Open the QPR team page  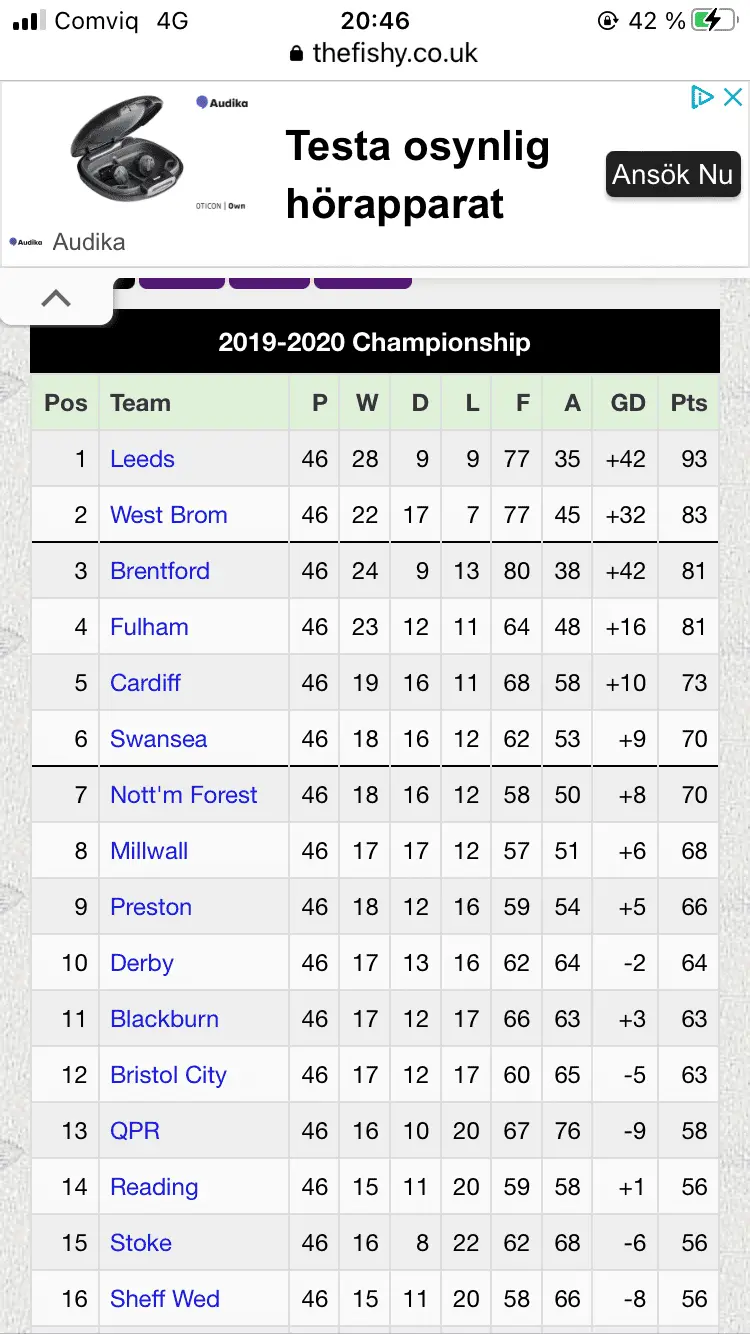click(135, 1131)
